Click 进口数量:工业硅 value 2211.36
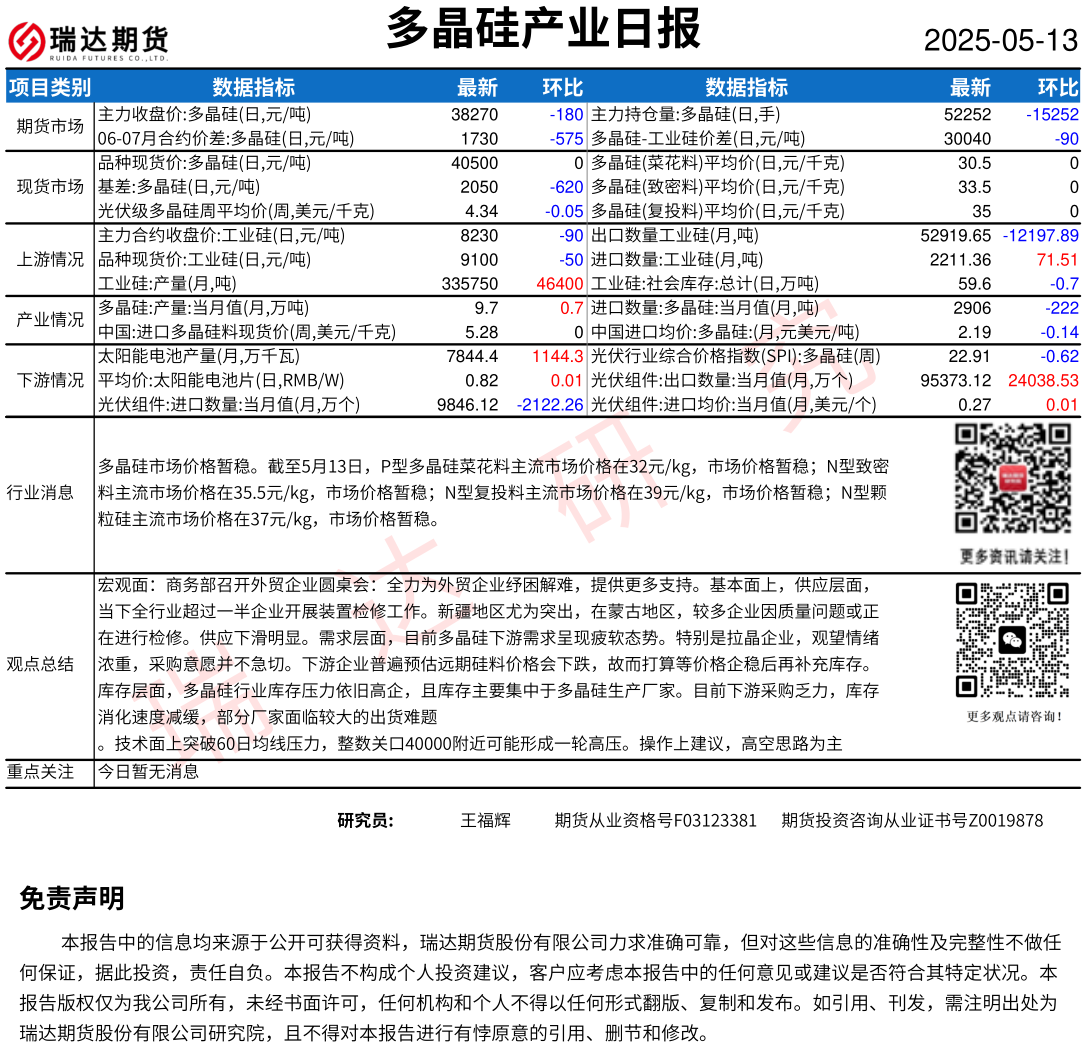 960,260
